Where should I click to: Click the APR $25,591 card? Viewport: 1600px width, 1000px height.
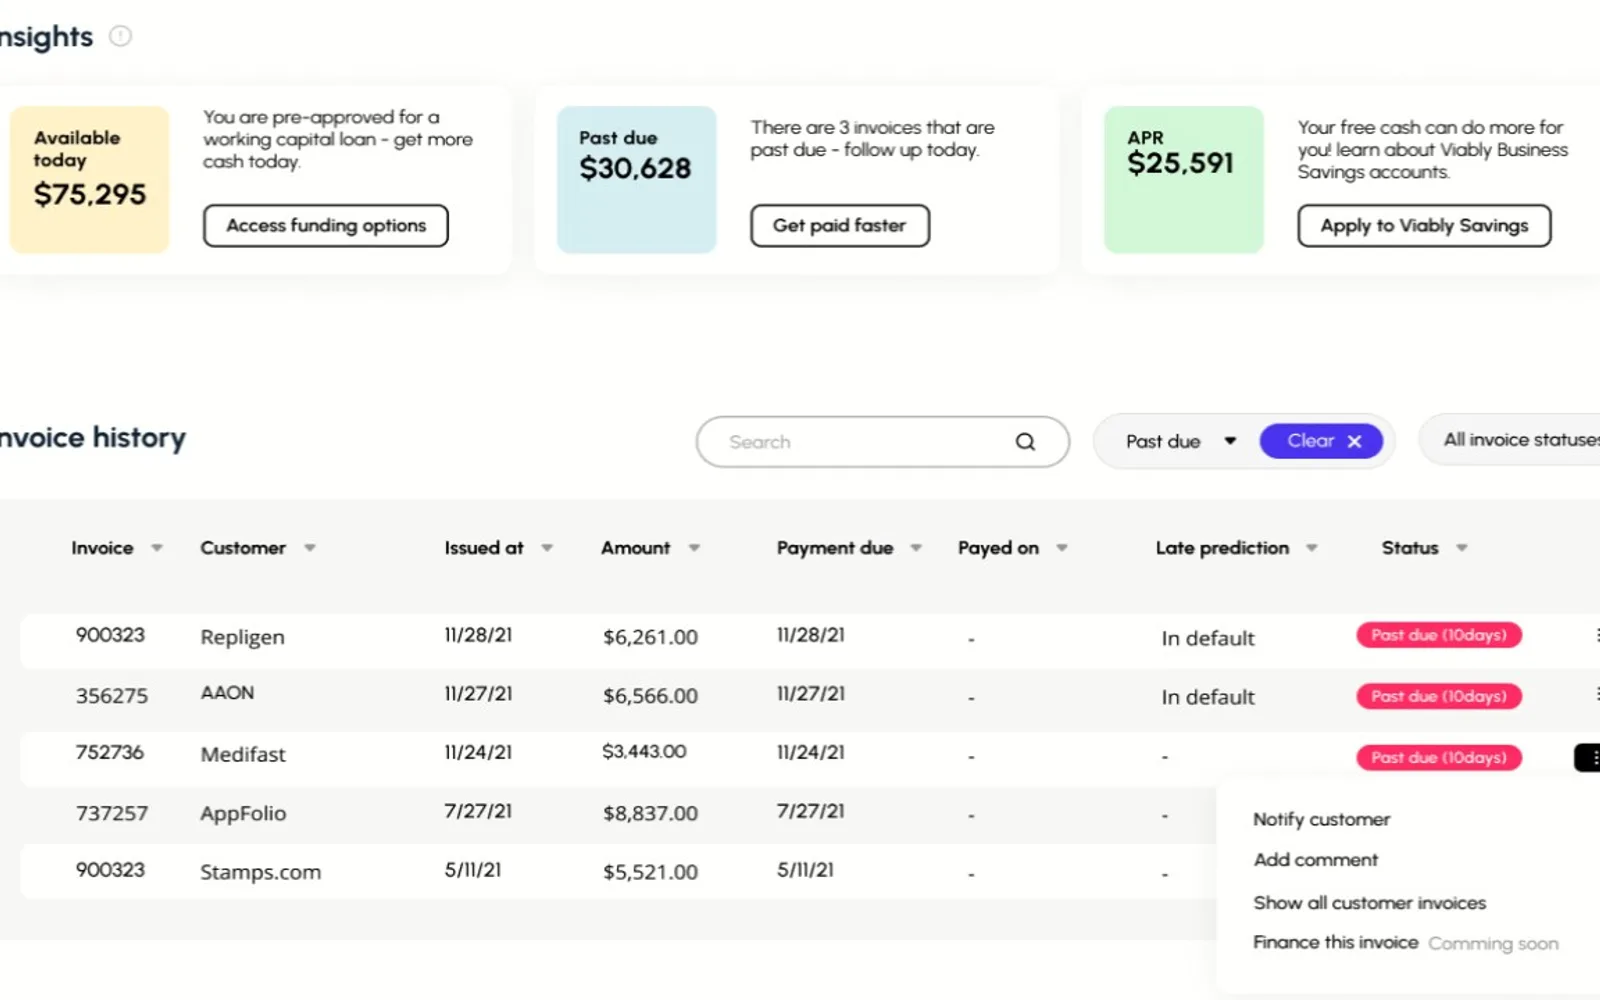(x=1184, y=180)
